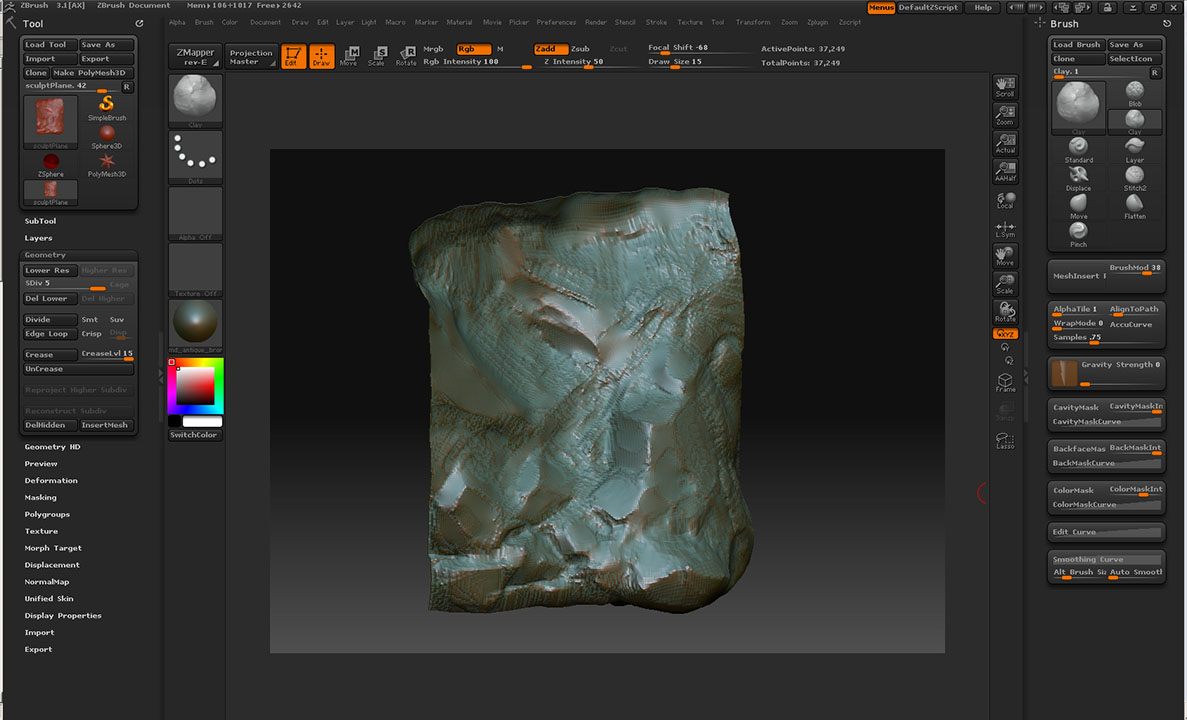Toggle the Mrgb paint mode
Image resolution: width=1187 pixels, height=720 pixels.
433,49
